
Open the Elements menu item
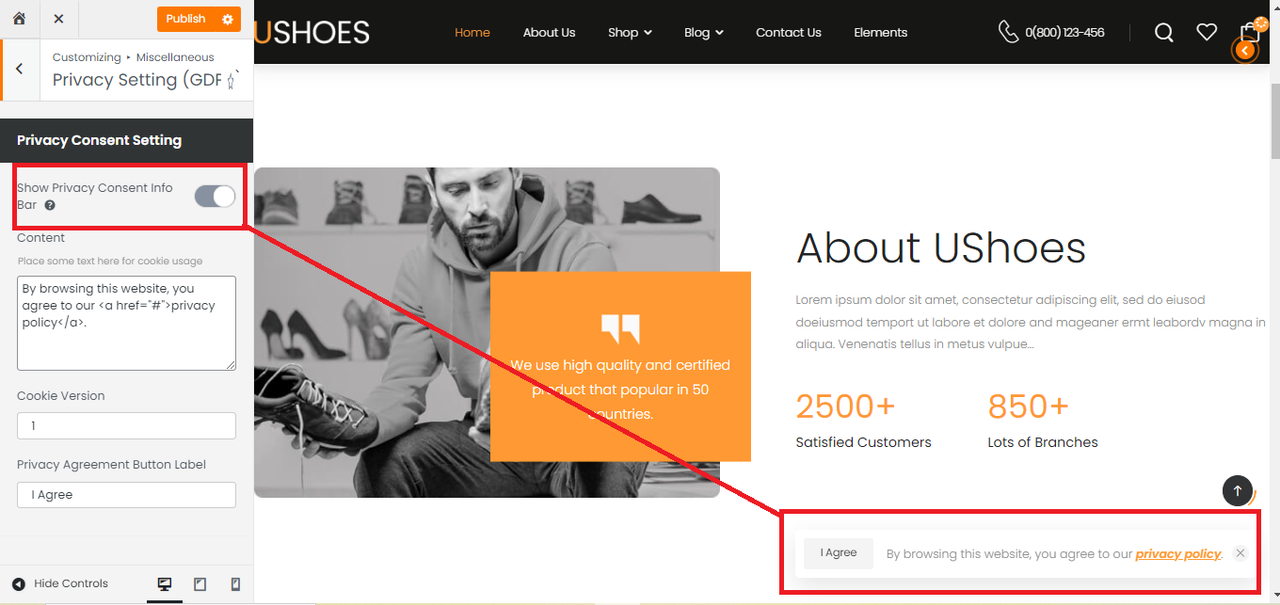click(x=880, y=32)
